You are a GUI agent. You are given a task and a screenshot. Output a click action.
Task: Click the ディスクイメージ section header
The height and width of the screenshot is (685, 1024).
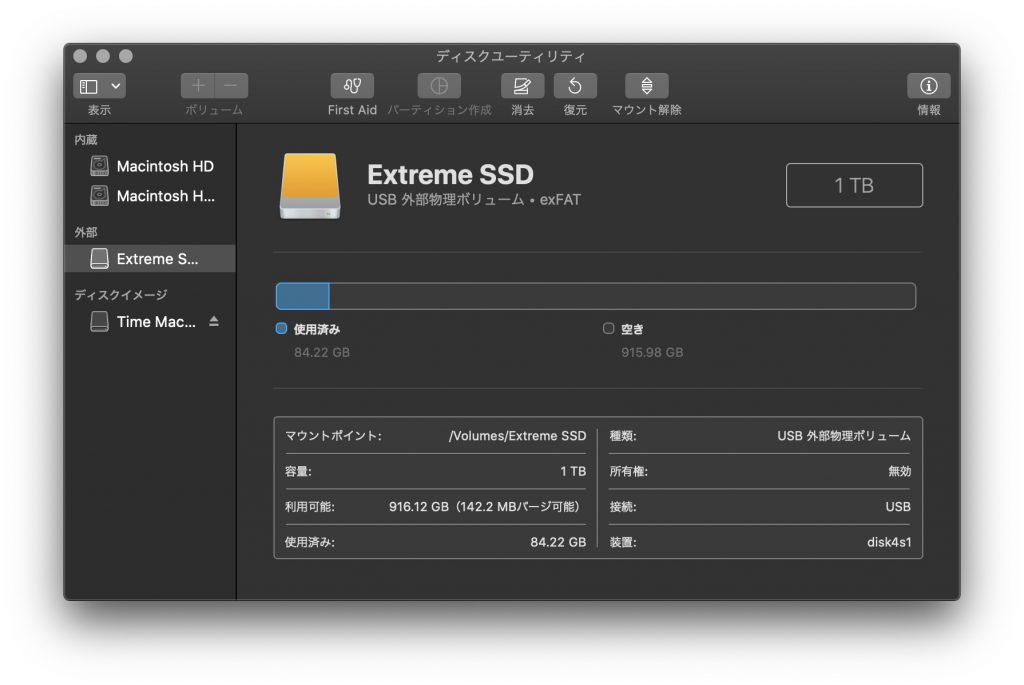[x=121, y=295]
